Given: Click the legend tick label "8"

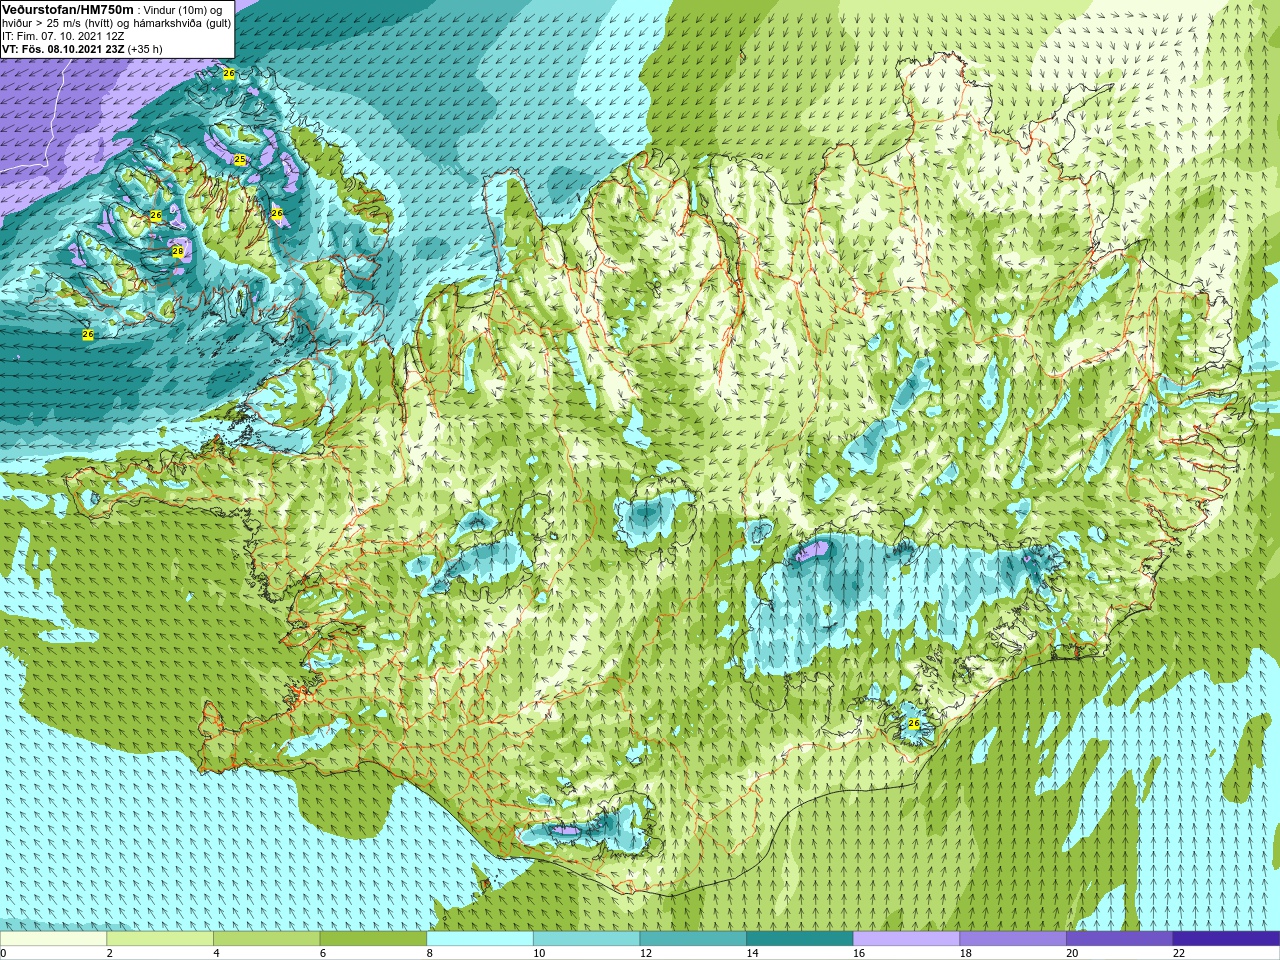Looking at the screenshot, I should 430,953.
